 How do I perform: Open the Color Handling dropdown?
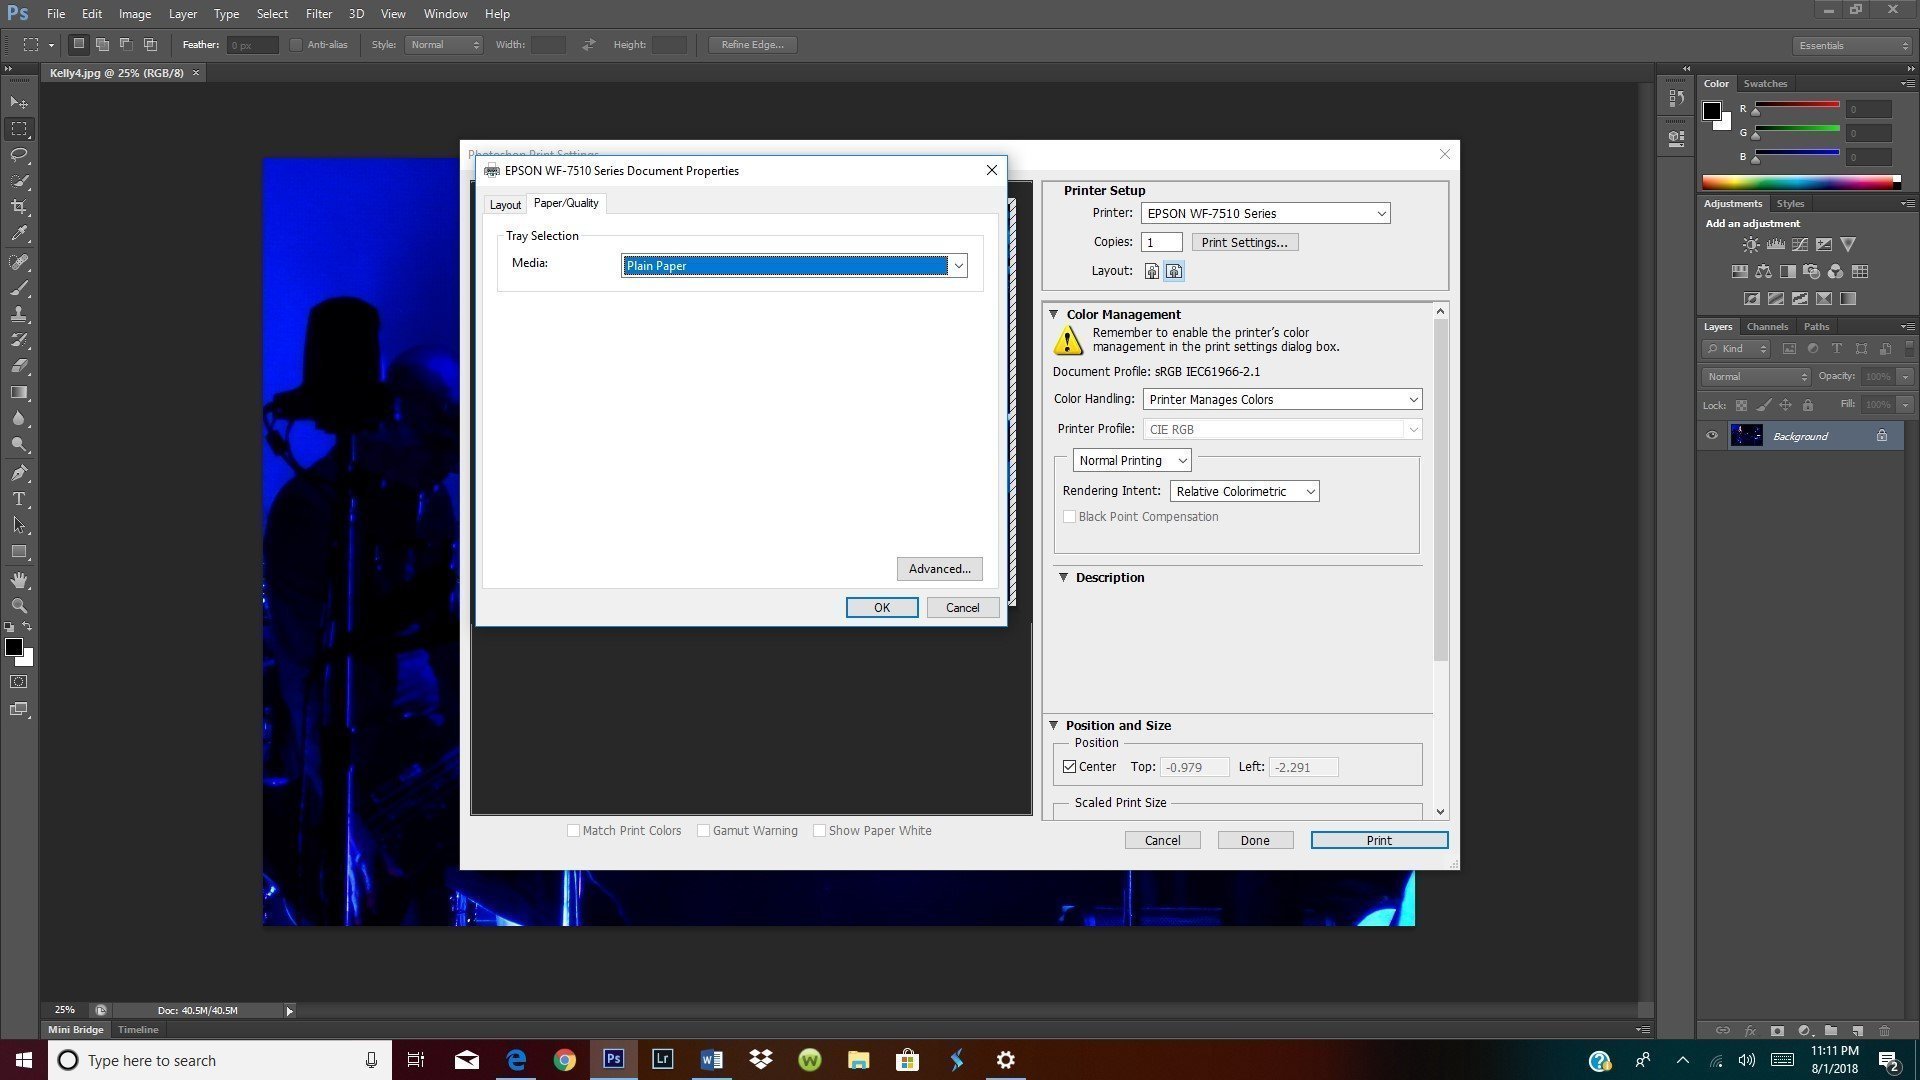coord(1282,399)
